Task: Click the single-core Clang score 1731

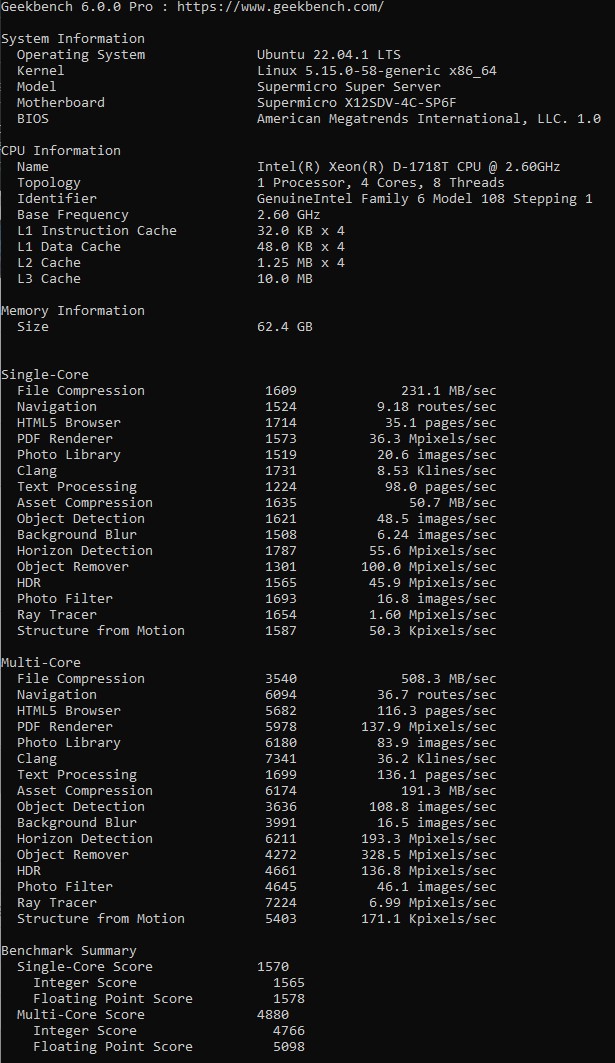Action: coord(281,471)
